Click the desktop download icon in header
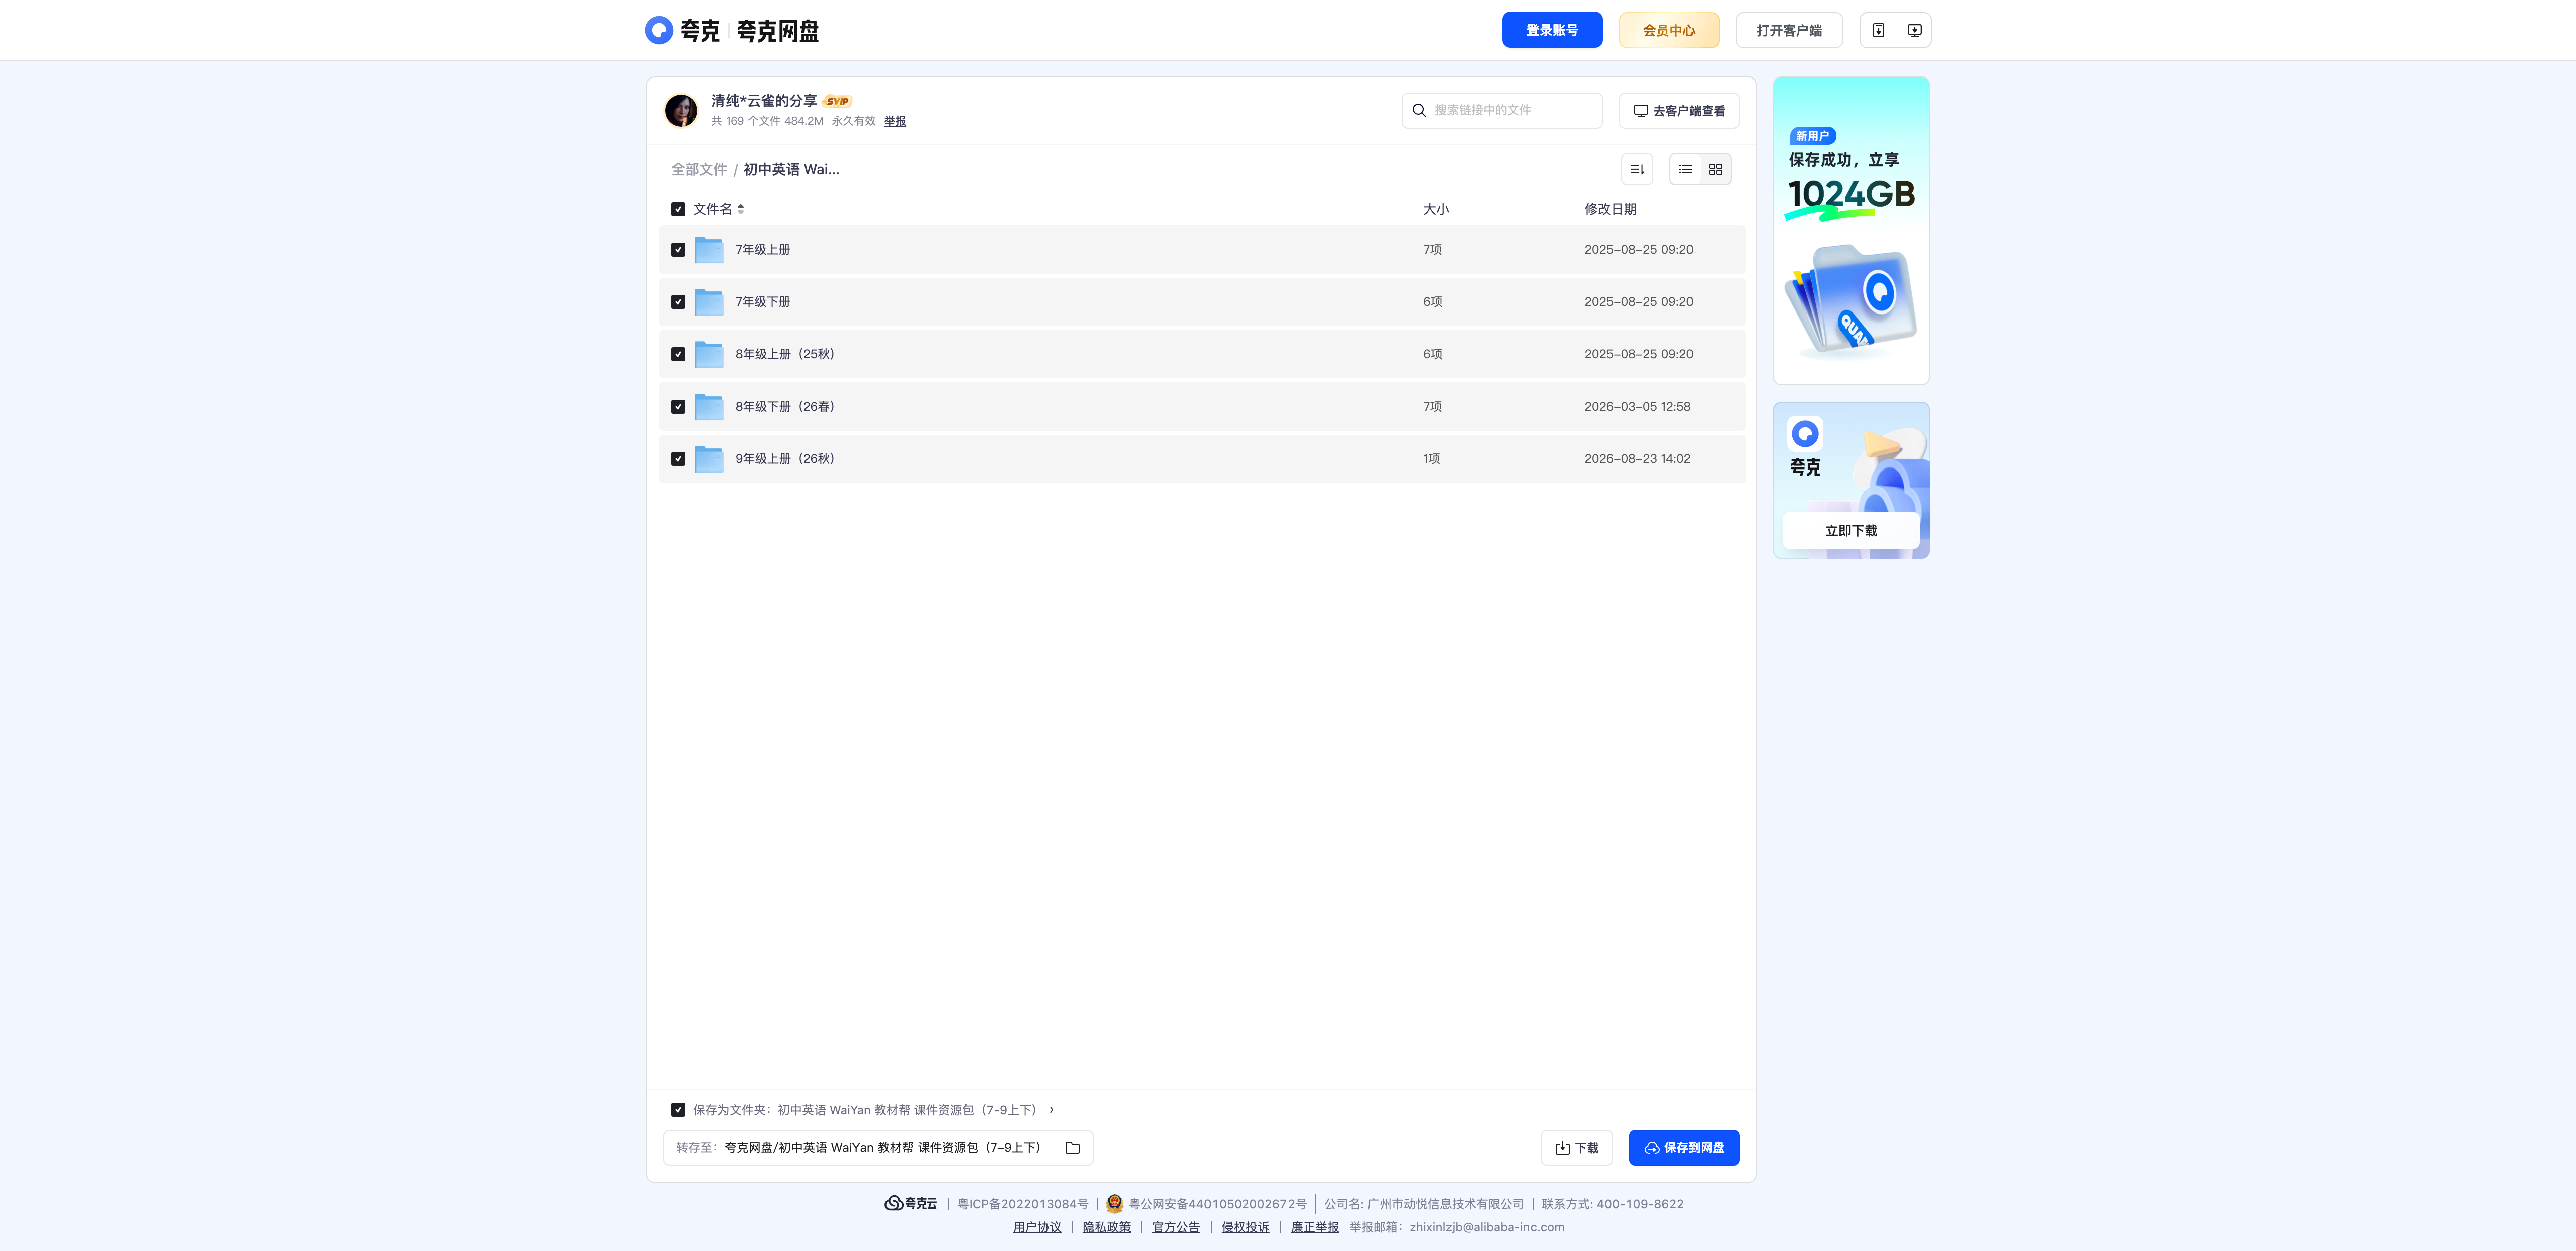This screenshot has height=1251, width=2576. [1913, 30]
